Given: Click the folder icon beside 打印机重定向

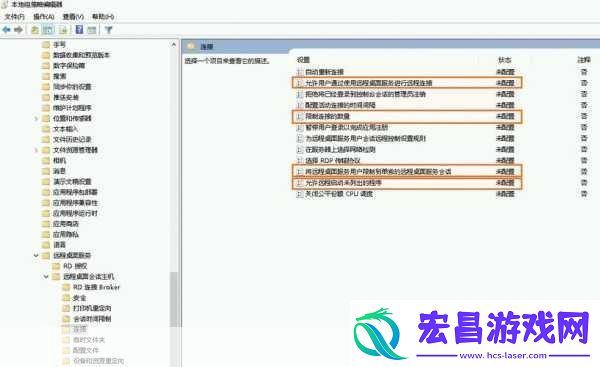Looking at the screenshot, I should tap(66, 308).
